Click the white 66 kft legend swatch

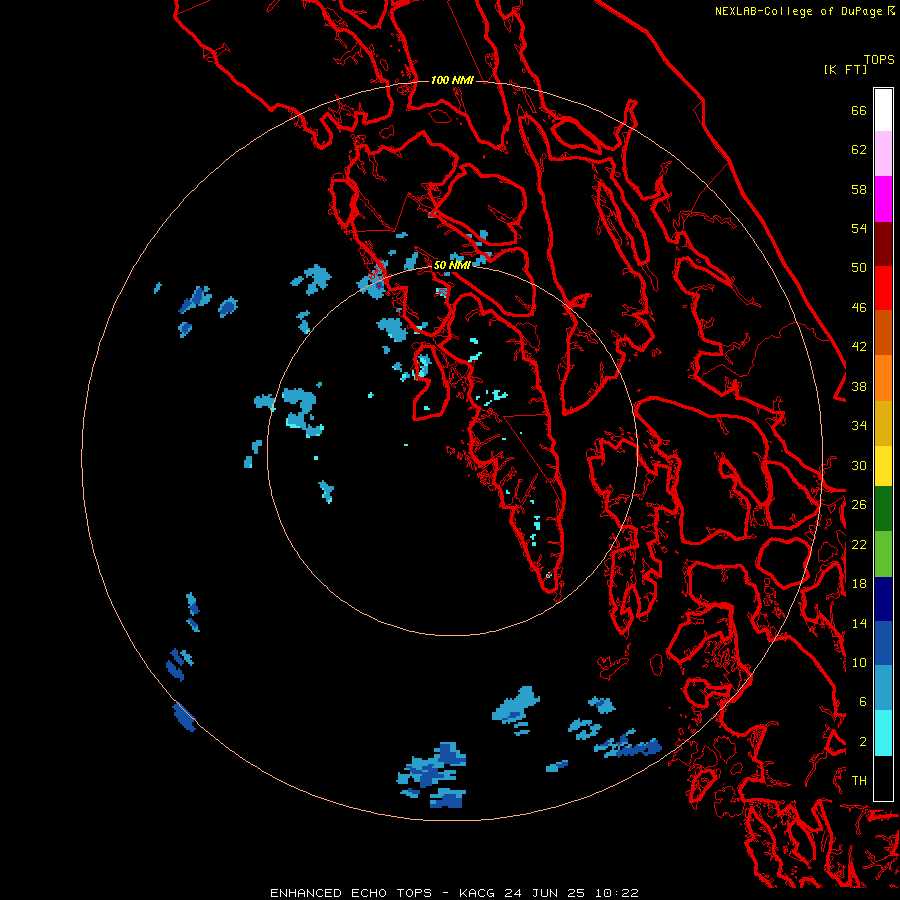tap(883, 110)
